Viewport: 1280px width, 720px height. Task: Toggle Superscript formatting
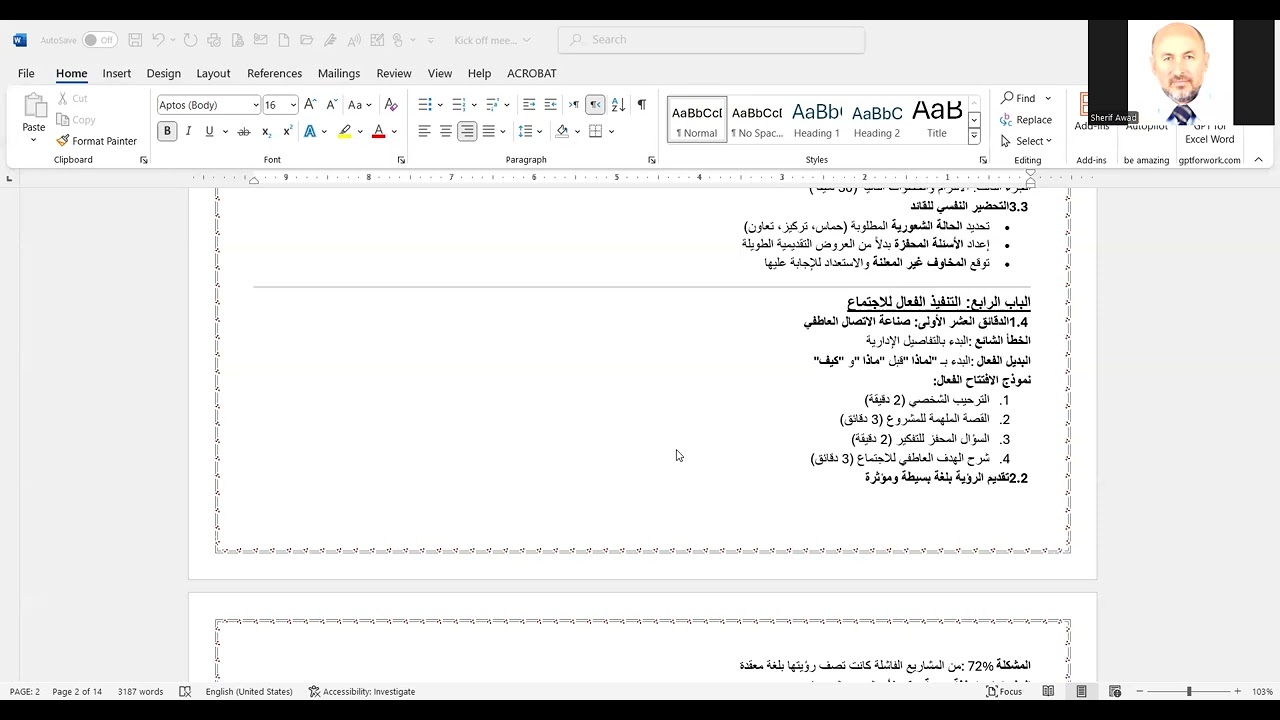287,131
